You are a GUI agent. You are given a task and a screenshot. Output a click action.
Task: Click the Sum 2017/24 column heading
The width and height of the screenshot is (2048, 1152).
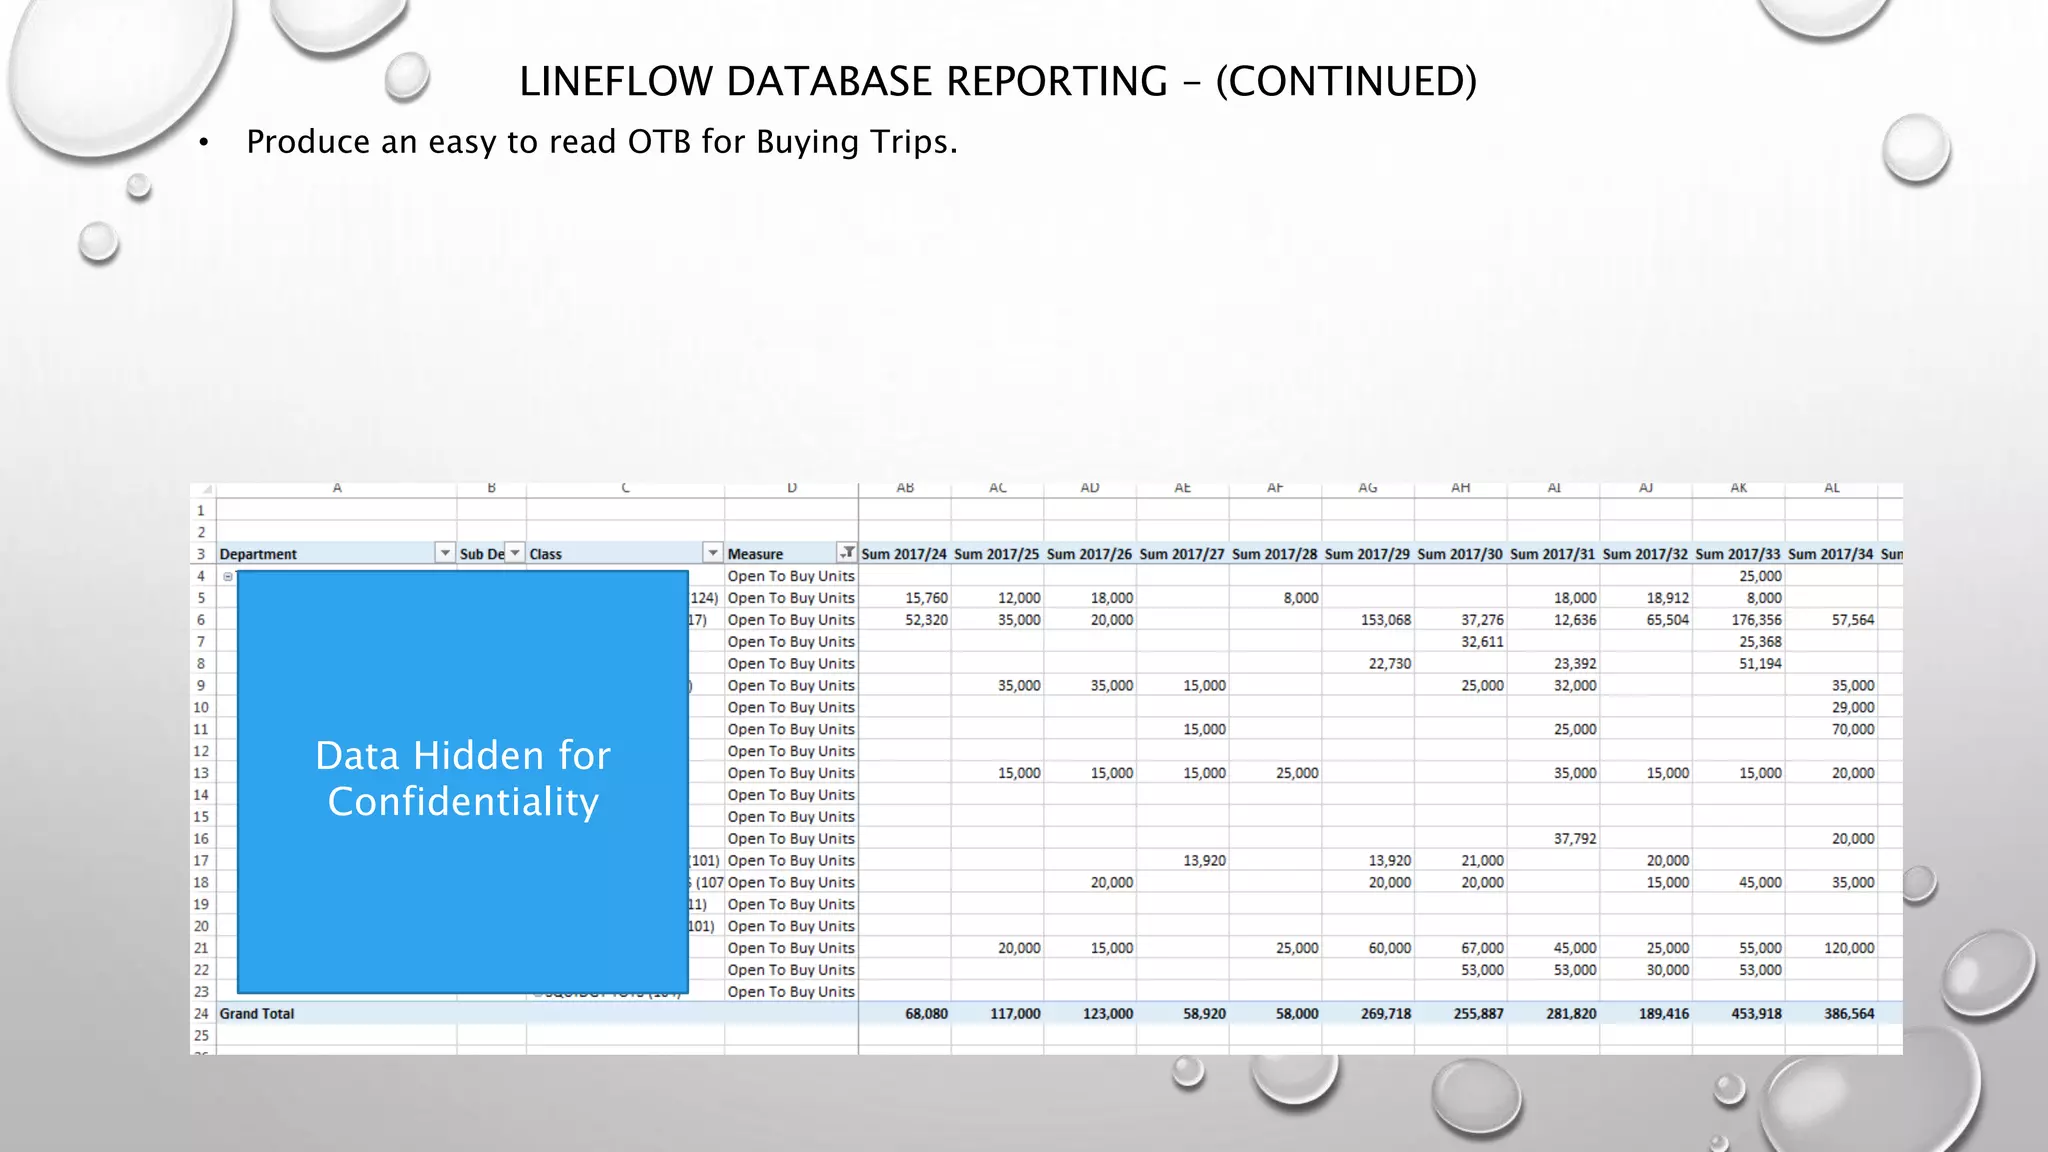[x=904, y=554]
